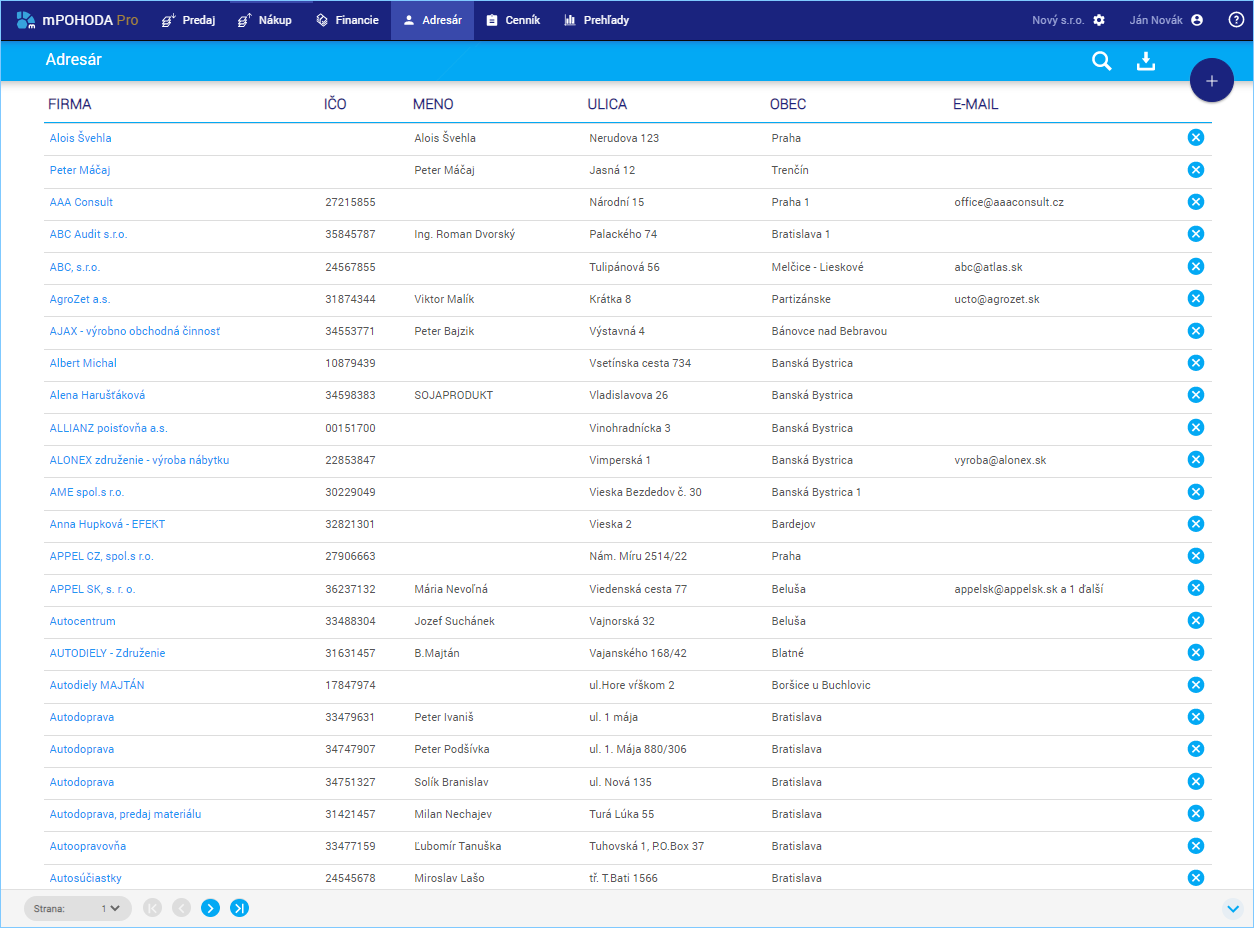
Task: Click name Ing. Roman Dvorský
Action: pyautogui.click(x=465, y=234)
